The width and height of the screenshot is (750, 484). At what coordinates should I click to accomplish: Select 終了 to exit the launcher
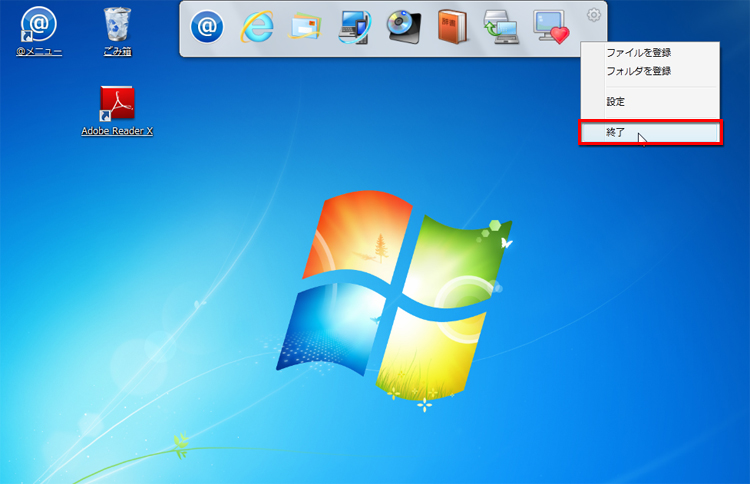tap(650, 132)
